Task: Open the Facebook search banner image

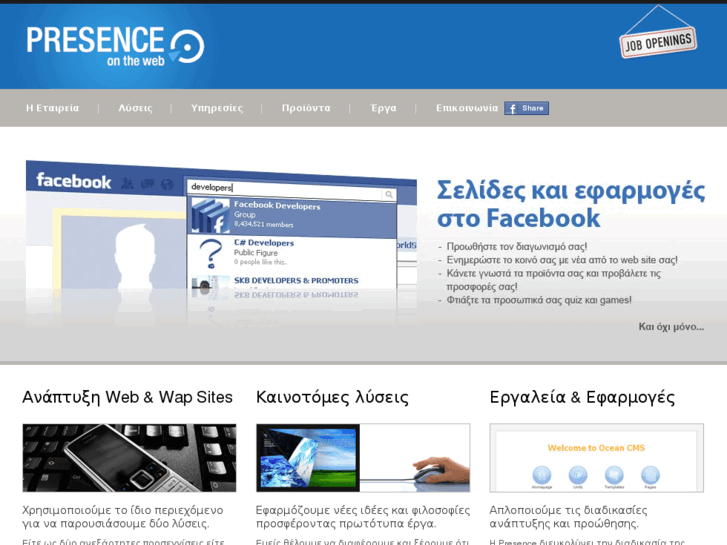Action: 221,241
